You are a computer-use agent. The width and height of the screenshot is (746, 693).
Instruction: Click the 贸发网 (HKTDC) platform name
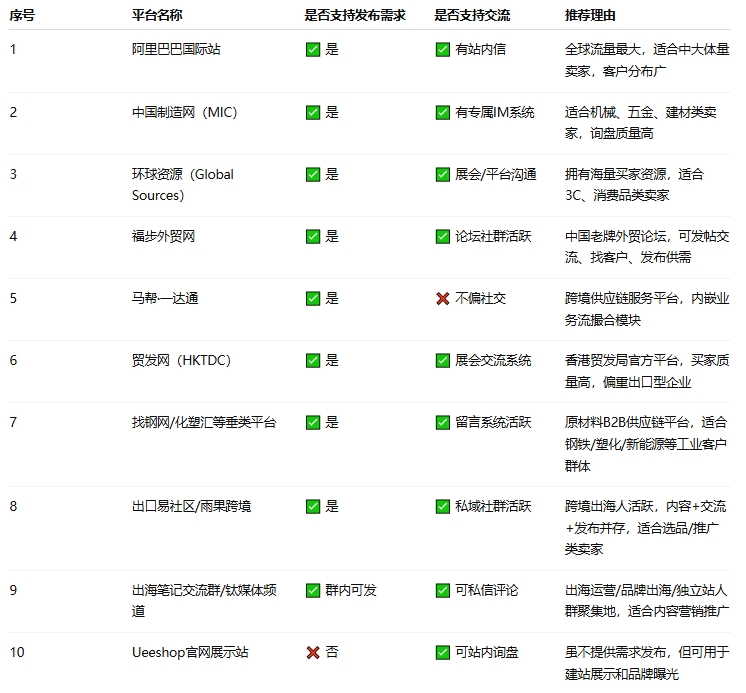click(x=181, y=360)
